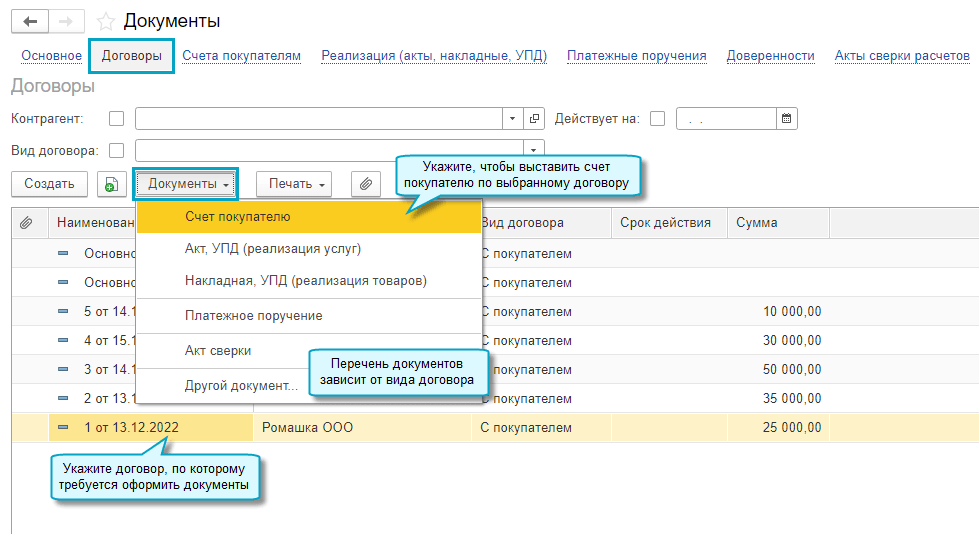Open calendar picker for Действует на

tap(787, 118)
